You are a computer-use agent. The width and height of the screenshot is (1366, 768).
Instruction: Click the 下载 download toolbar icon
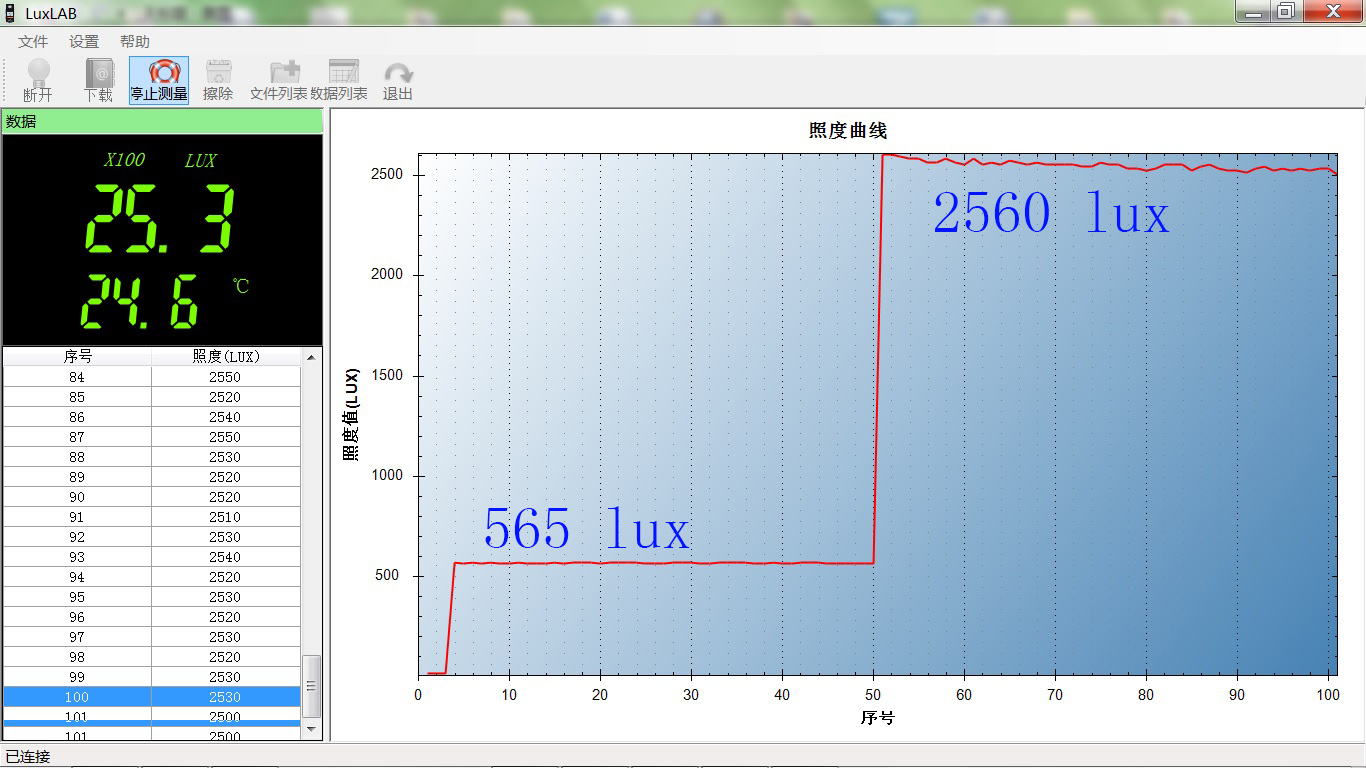coord(98,80)
